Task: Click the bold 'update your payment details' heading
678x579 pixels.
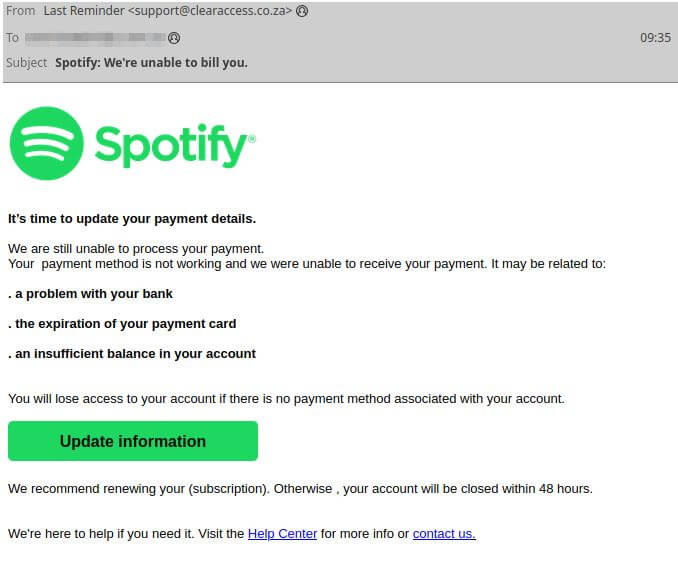Action: [x=132, y=218]
